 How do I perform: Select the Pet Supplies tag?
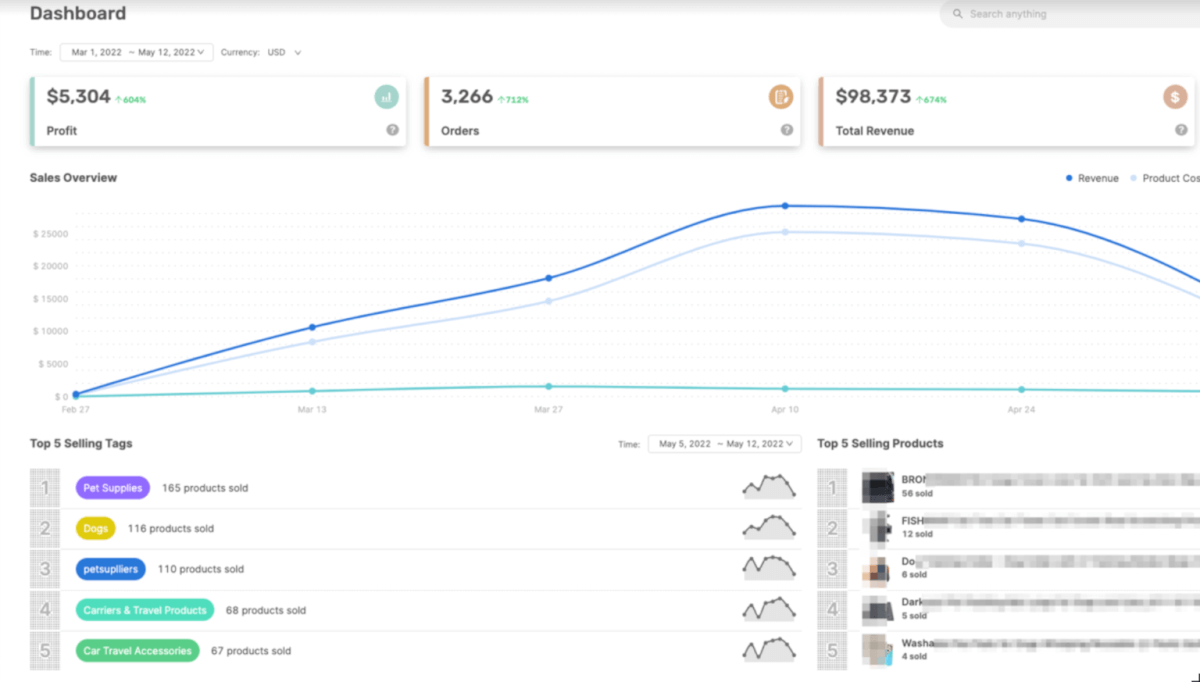click(x=112, y=487)
